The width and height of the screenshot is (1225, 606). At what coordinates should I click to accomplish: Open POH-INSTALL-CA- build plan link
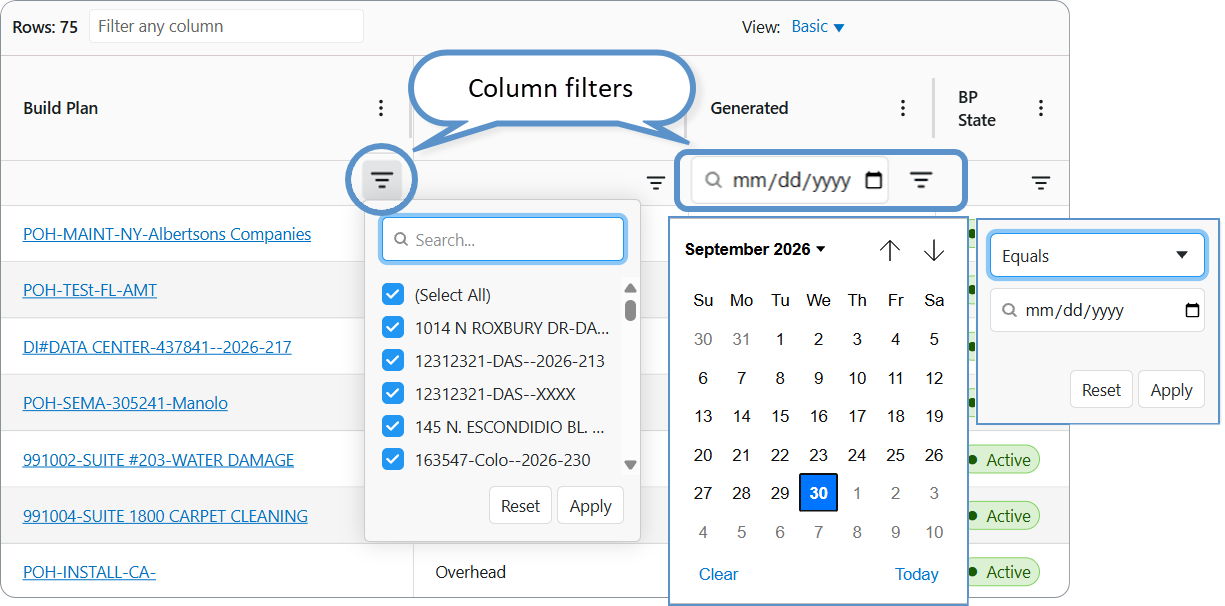(x=89, y=572)
